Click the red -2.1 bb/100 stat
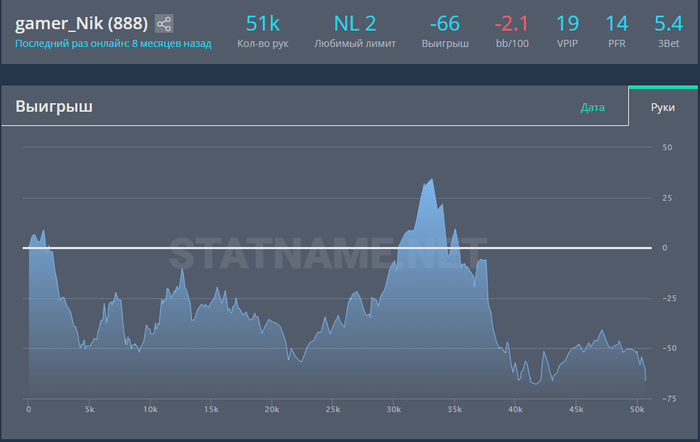 511,24
